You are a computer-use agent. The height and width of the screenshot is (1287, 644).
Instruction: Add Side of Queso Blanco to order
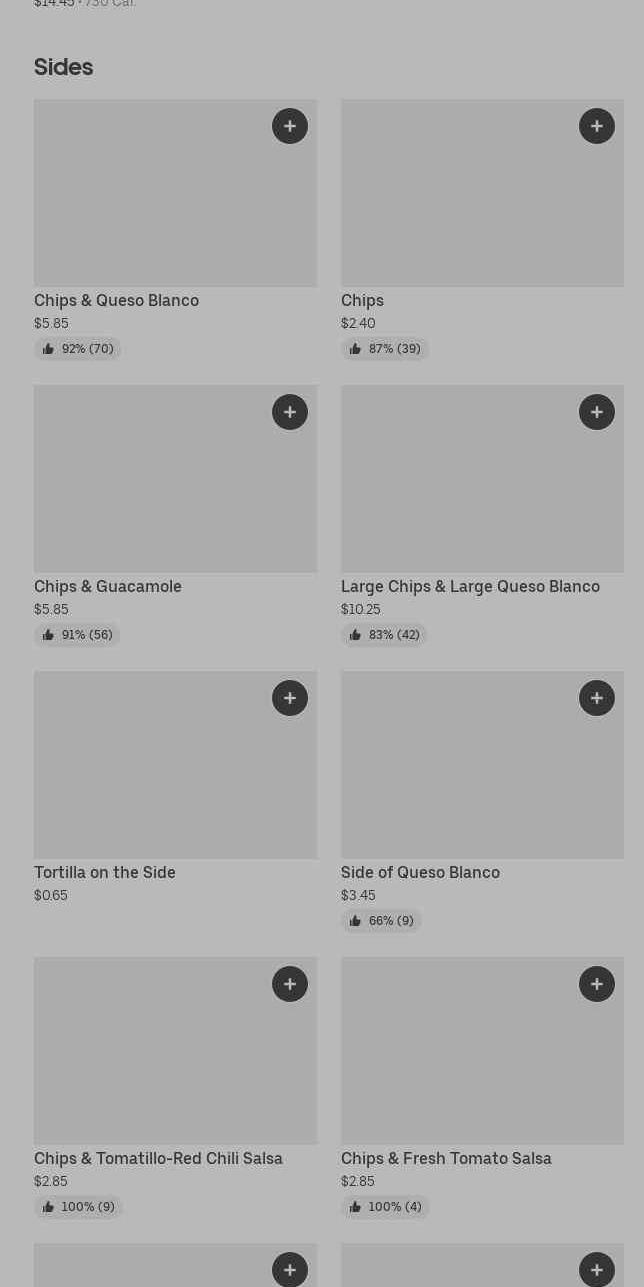click(x=597, y=698)
